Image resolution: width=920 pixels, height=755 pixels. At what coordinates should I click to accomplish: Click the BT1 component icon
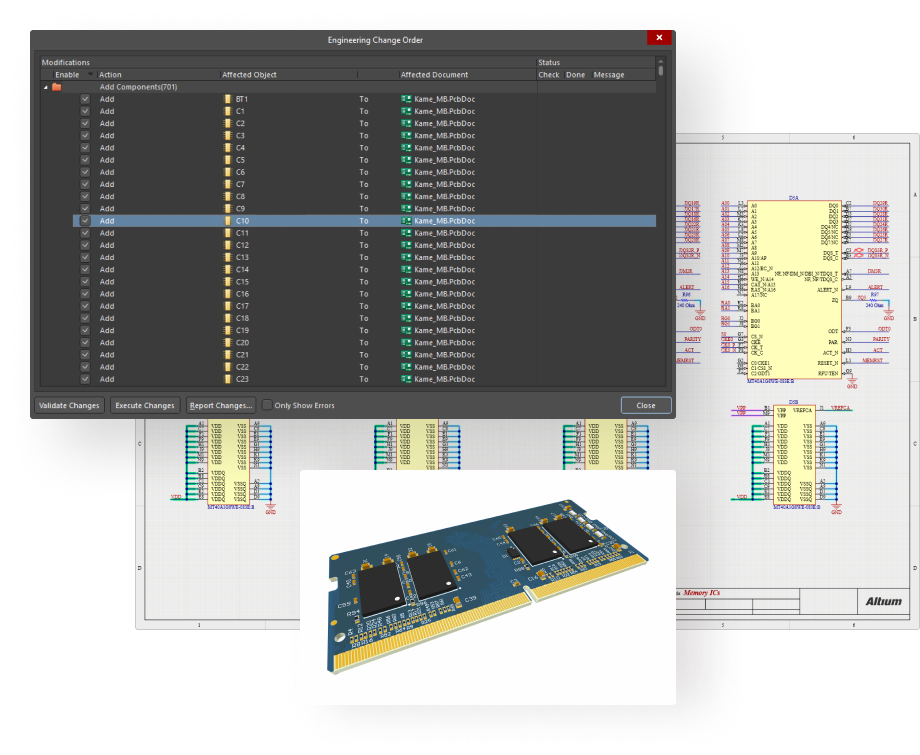pyautogui.click(x=228, y=99)
